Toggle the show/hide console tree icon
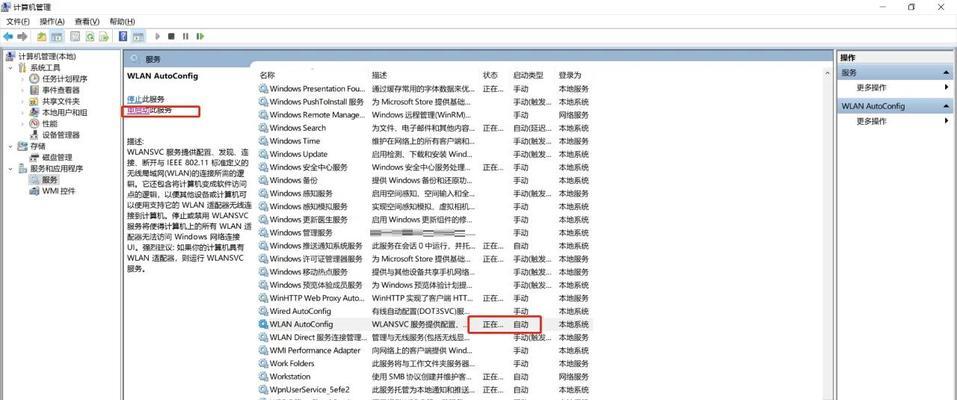Image resolution: width=957 pixels, height=400 pixels. coord(57,37)
